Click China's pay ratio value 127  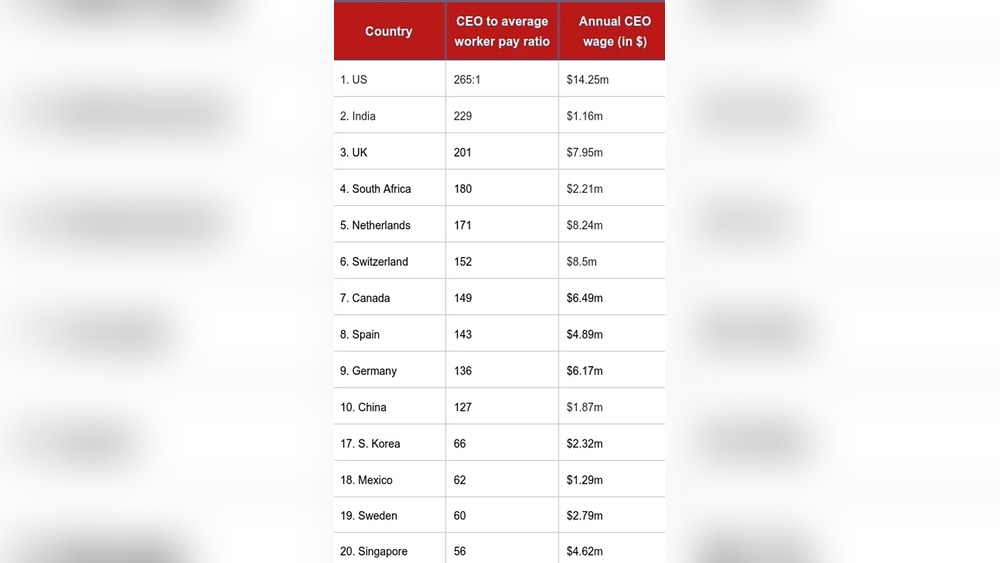[462, 407]
